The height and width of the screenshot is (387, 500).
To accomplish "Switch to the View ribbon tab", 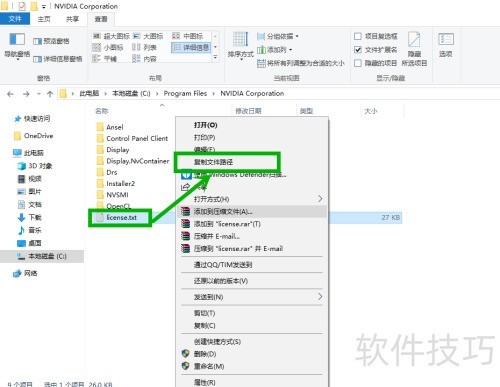I will coord(101,19).
